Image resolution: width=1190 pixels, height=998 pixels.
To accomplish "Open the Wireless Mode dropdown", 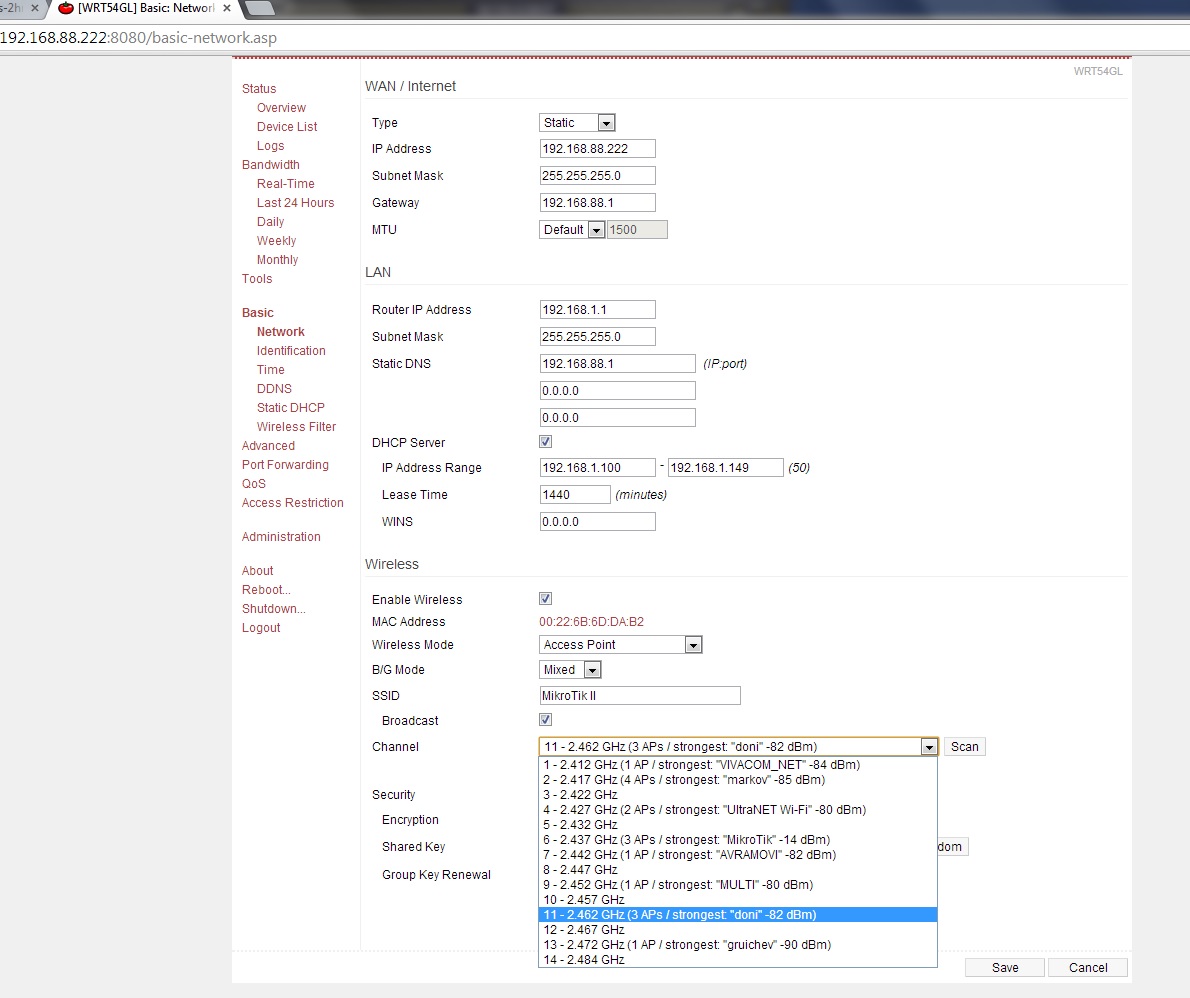I will click(621, 645).
